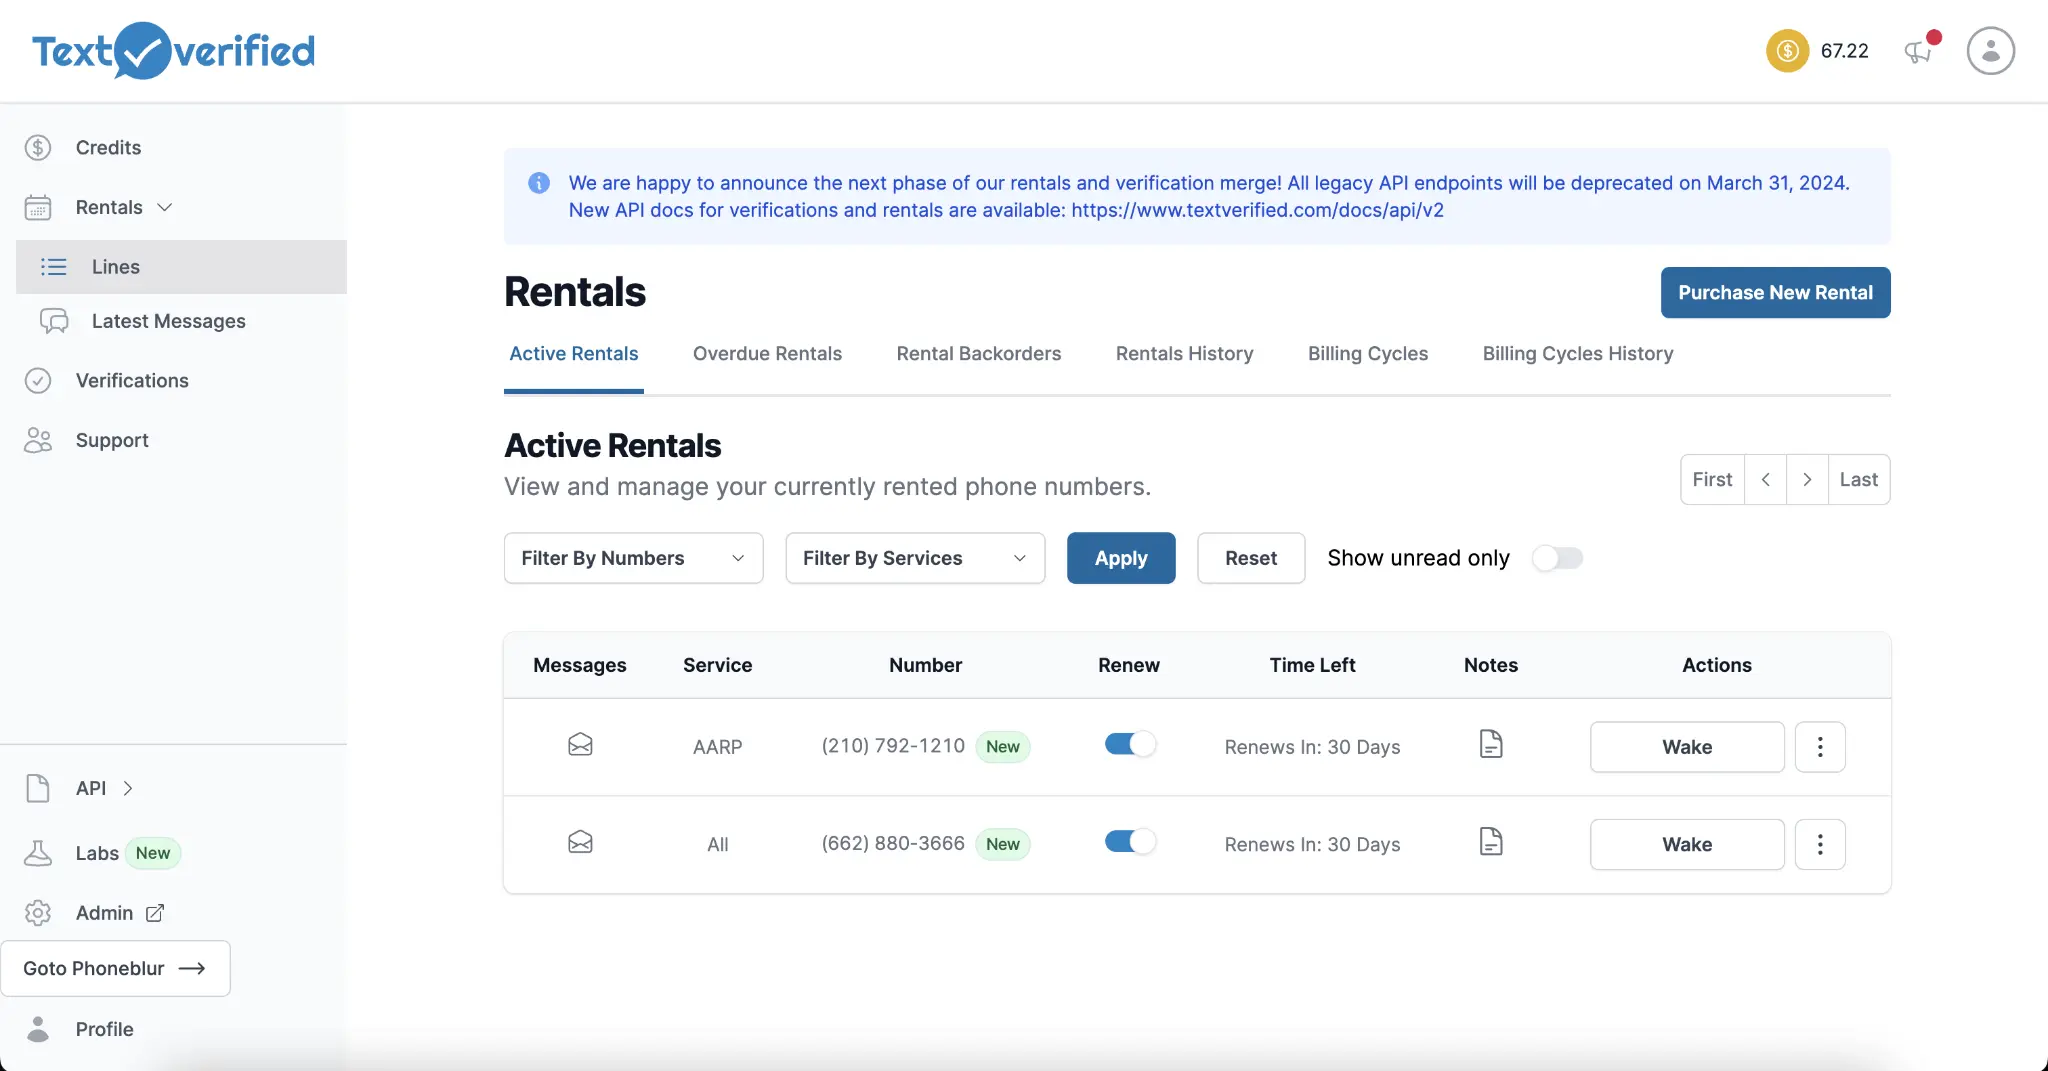The width and height of the screenshot is (2048, 1071).
Task: Click the Time Left column header
Action: tap(1312, 665)
